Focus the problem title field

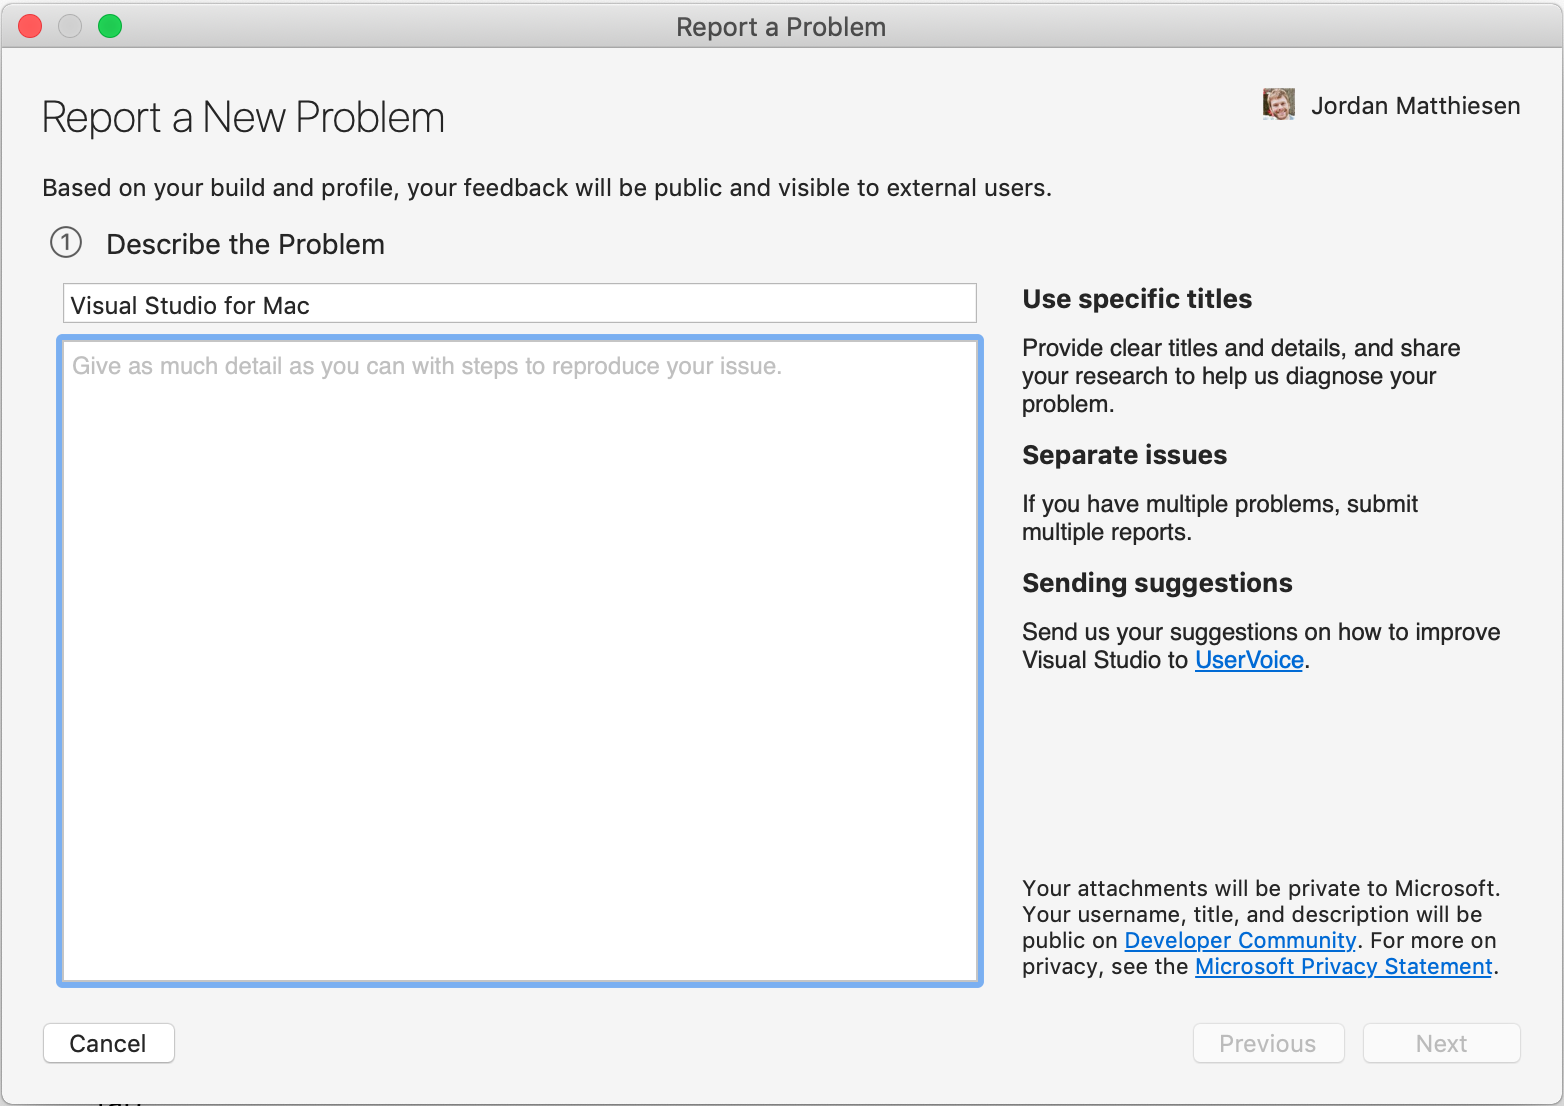pyautogui.click(x=520, y=304)
